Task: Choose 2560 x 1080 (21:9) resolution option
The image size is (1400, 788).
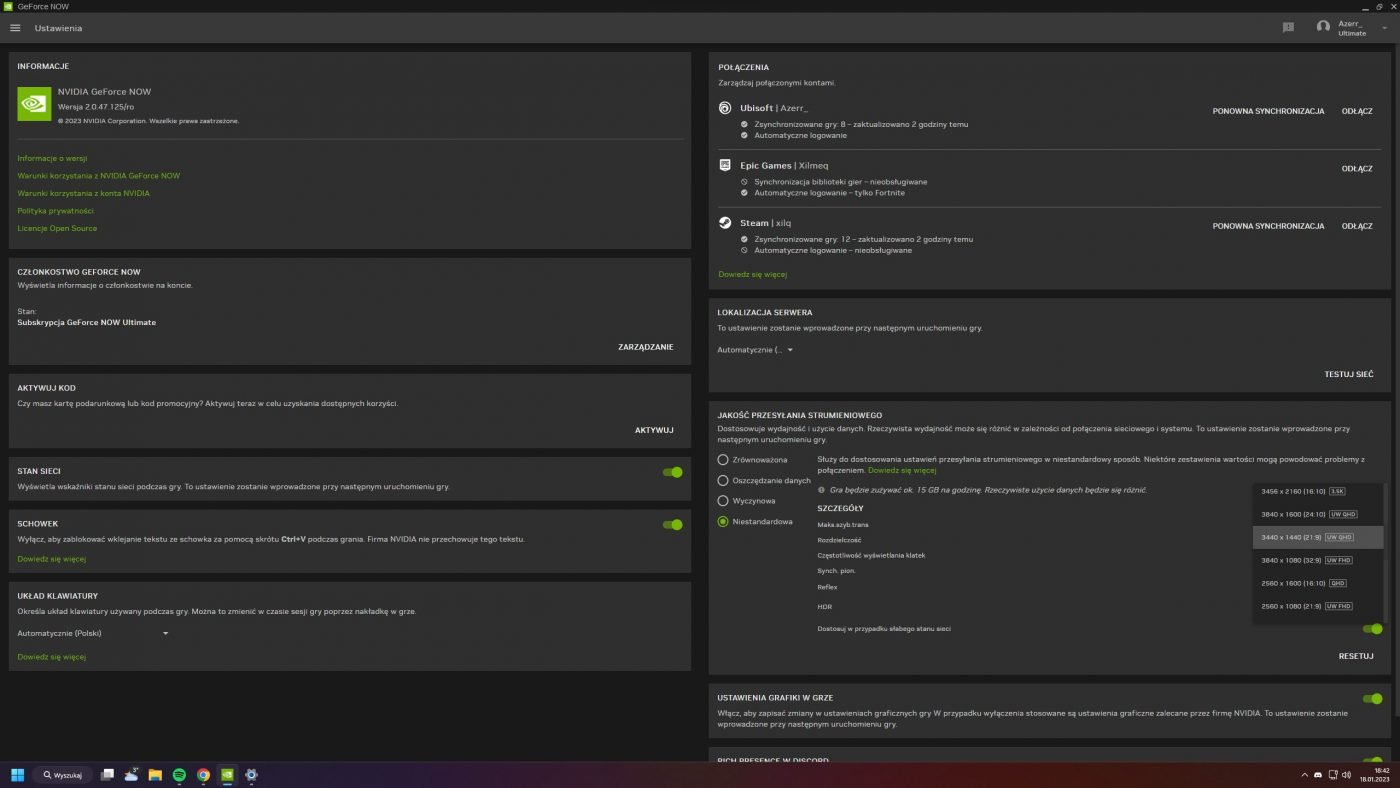Action: [1318, 606]
